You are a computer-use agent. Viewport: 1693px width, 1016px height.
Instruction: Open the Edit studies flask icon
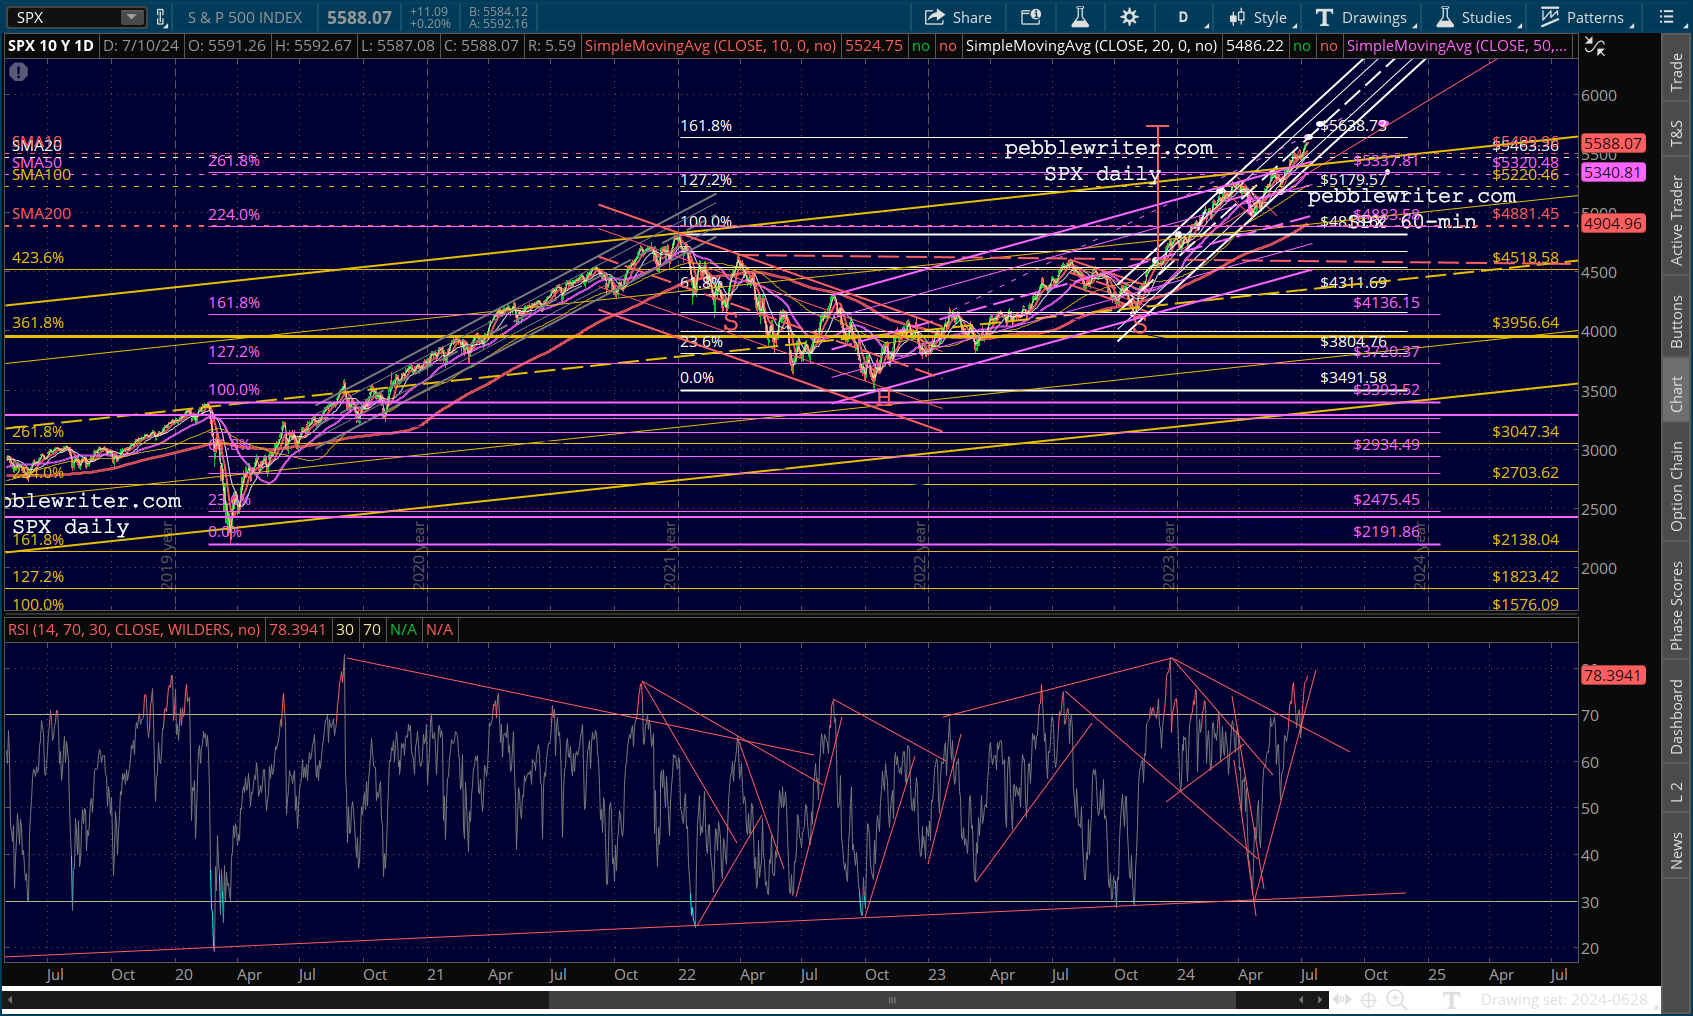pyautogui.click(x=1080, y=17)
